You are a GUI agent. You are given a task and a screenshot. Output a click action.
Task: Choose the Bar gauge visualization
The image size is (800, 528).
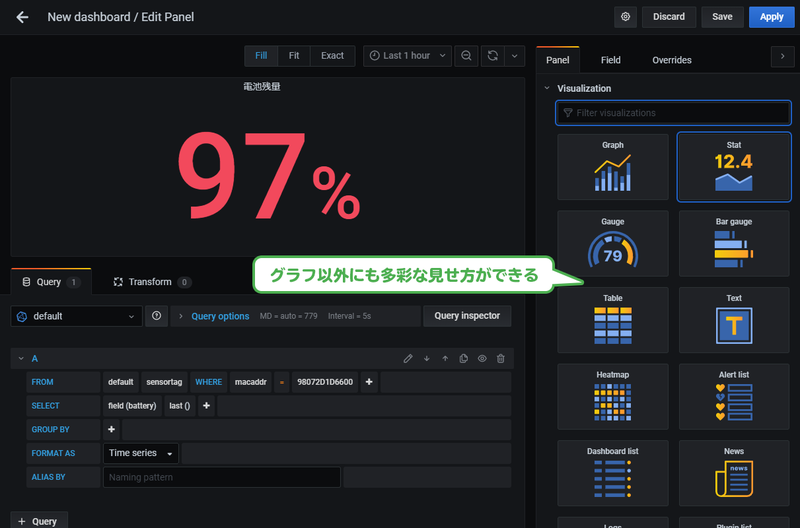click(x=734, y=243)
